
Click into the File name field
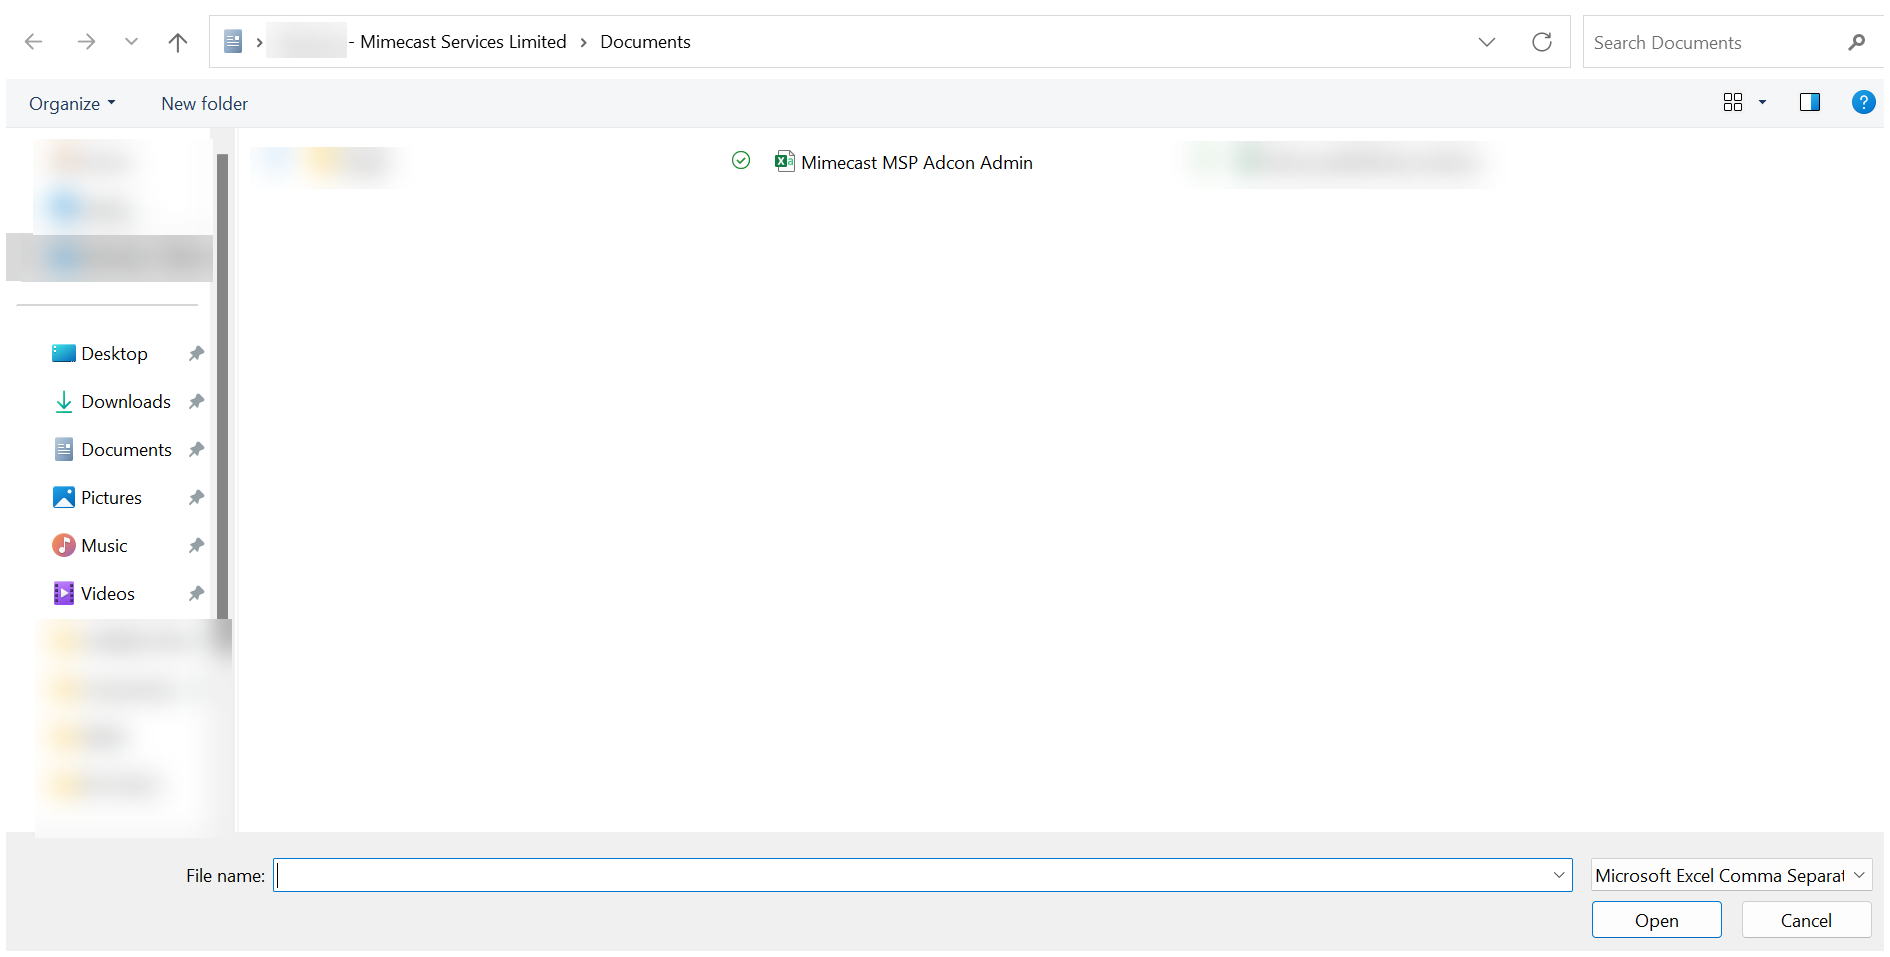(910, 876)
